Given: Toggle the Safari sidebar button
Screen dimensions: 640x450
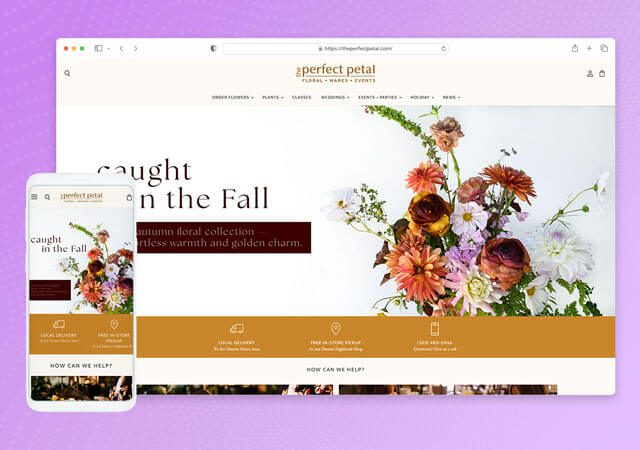Looking at the screenshot, I should pyautogui.click(x=98, y=48).
